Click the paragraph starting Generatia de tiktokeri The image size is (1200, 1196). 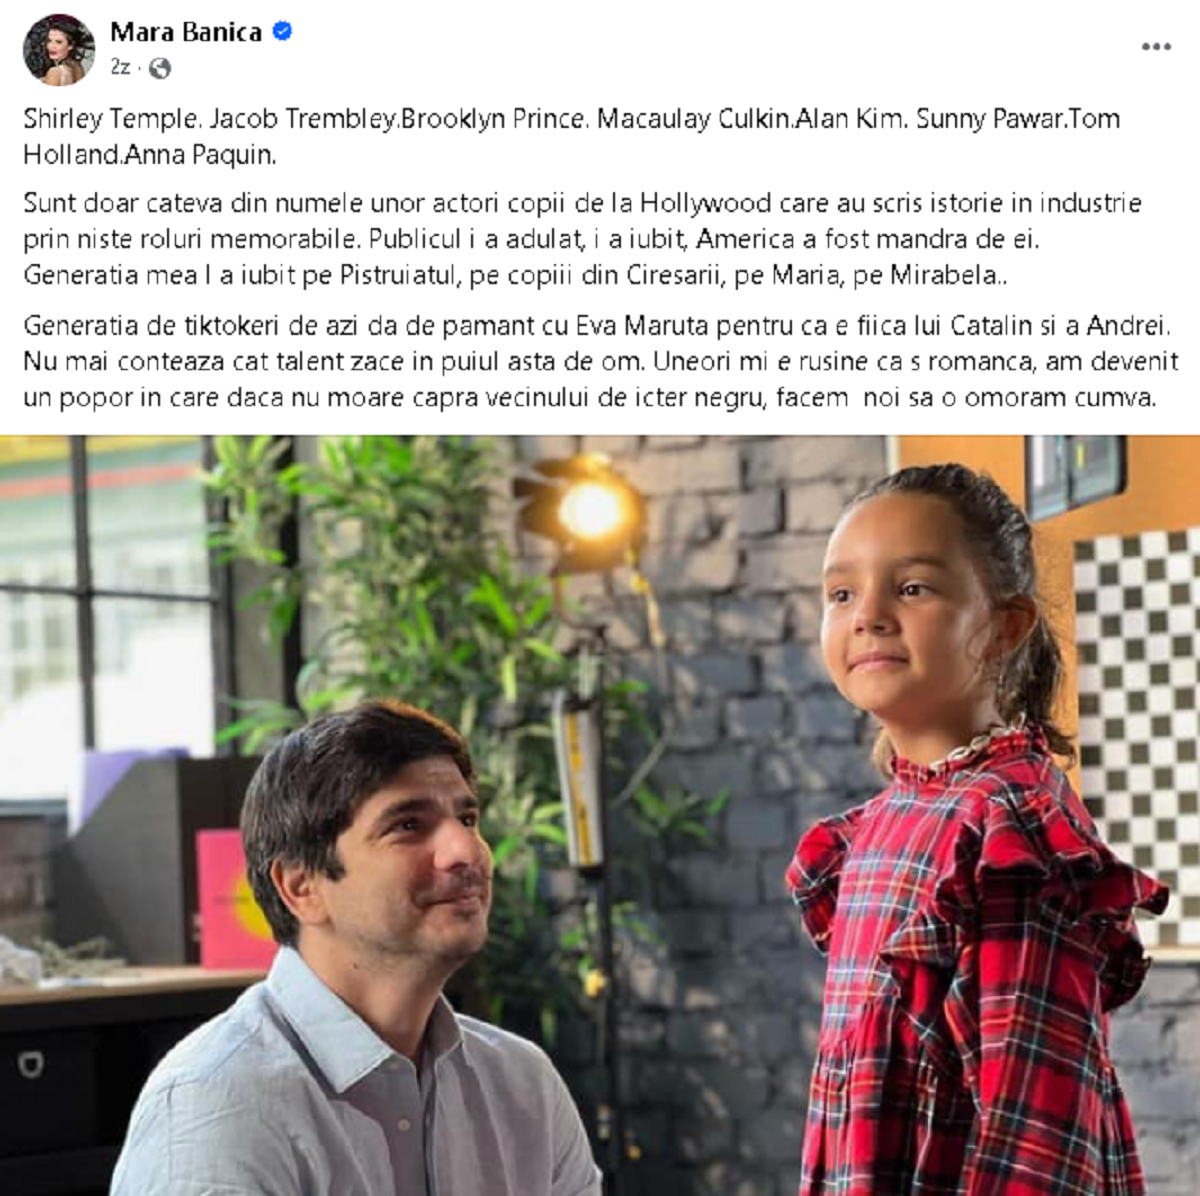coord(600,361)
